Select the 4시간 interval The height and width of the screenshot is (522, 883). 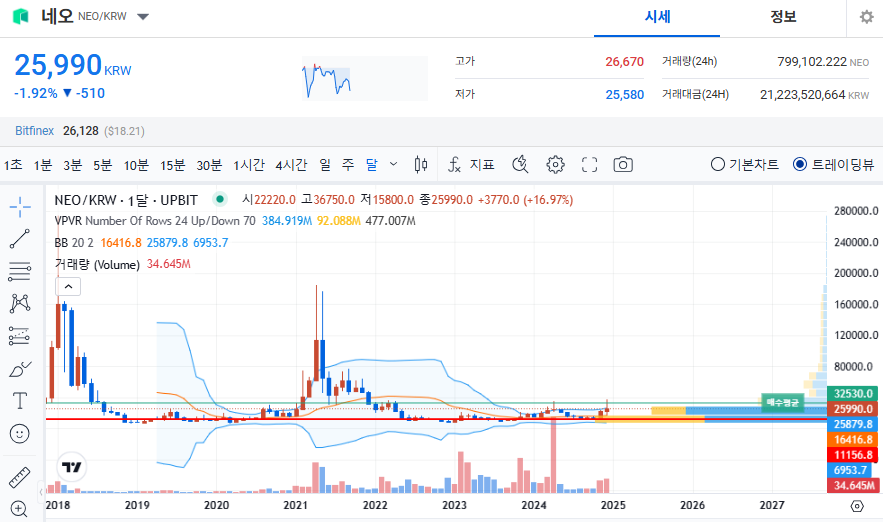point(291,164)
